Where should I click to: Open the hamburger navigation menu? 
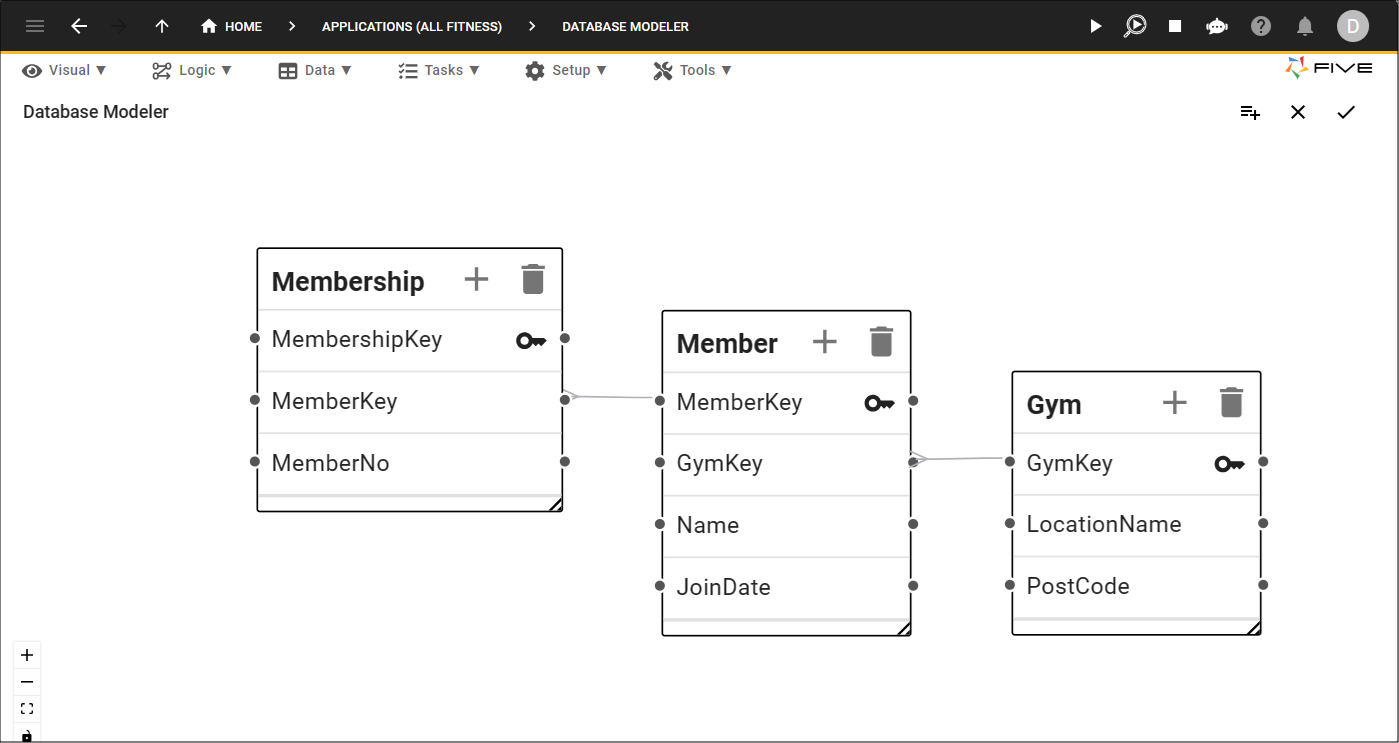[x=35, y=26]
